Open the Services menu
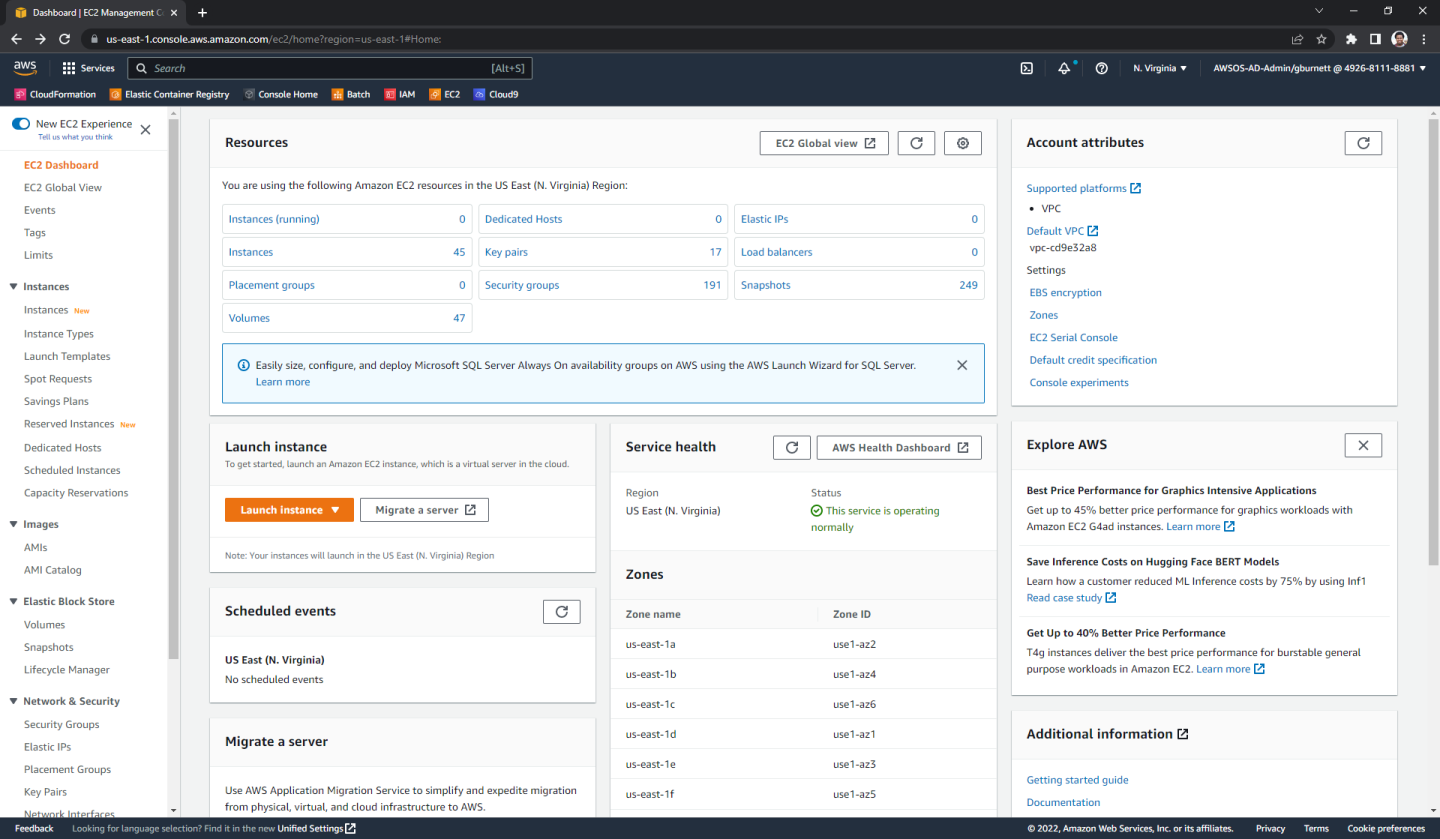Viewport: 1440px width, 839px height. 88,68
